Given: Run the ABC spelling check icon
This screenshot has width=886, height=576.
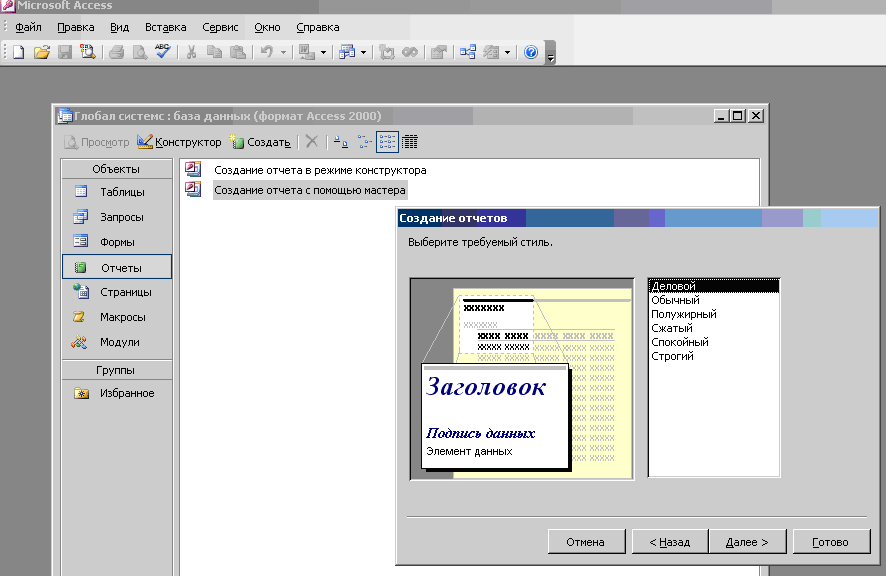Looking at the screenshot, I should pyautogui.click(x=163, y=53).
